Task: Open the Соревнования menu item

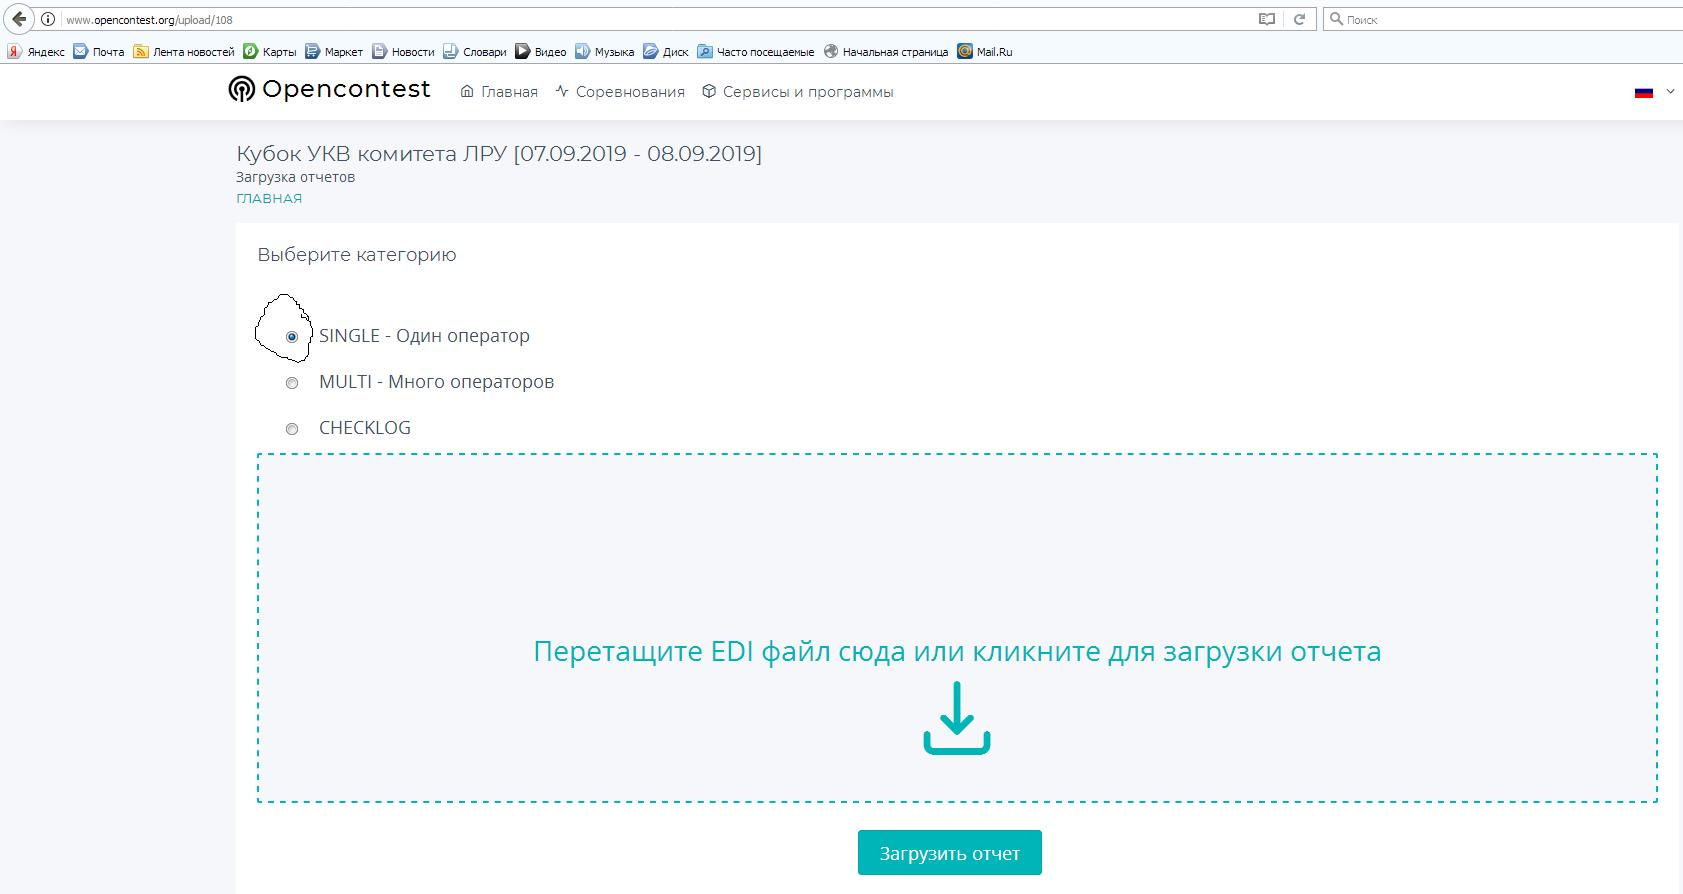Action: pos(620,92)
